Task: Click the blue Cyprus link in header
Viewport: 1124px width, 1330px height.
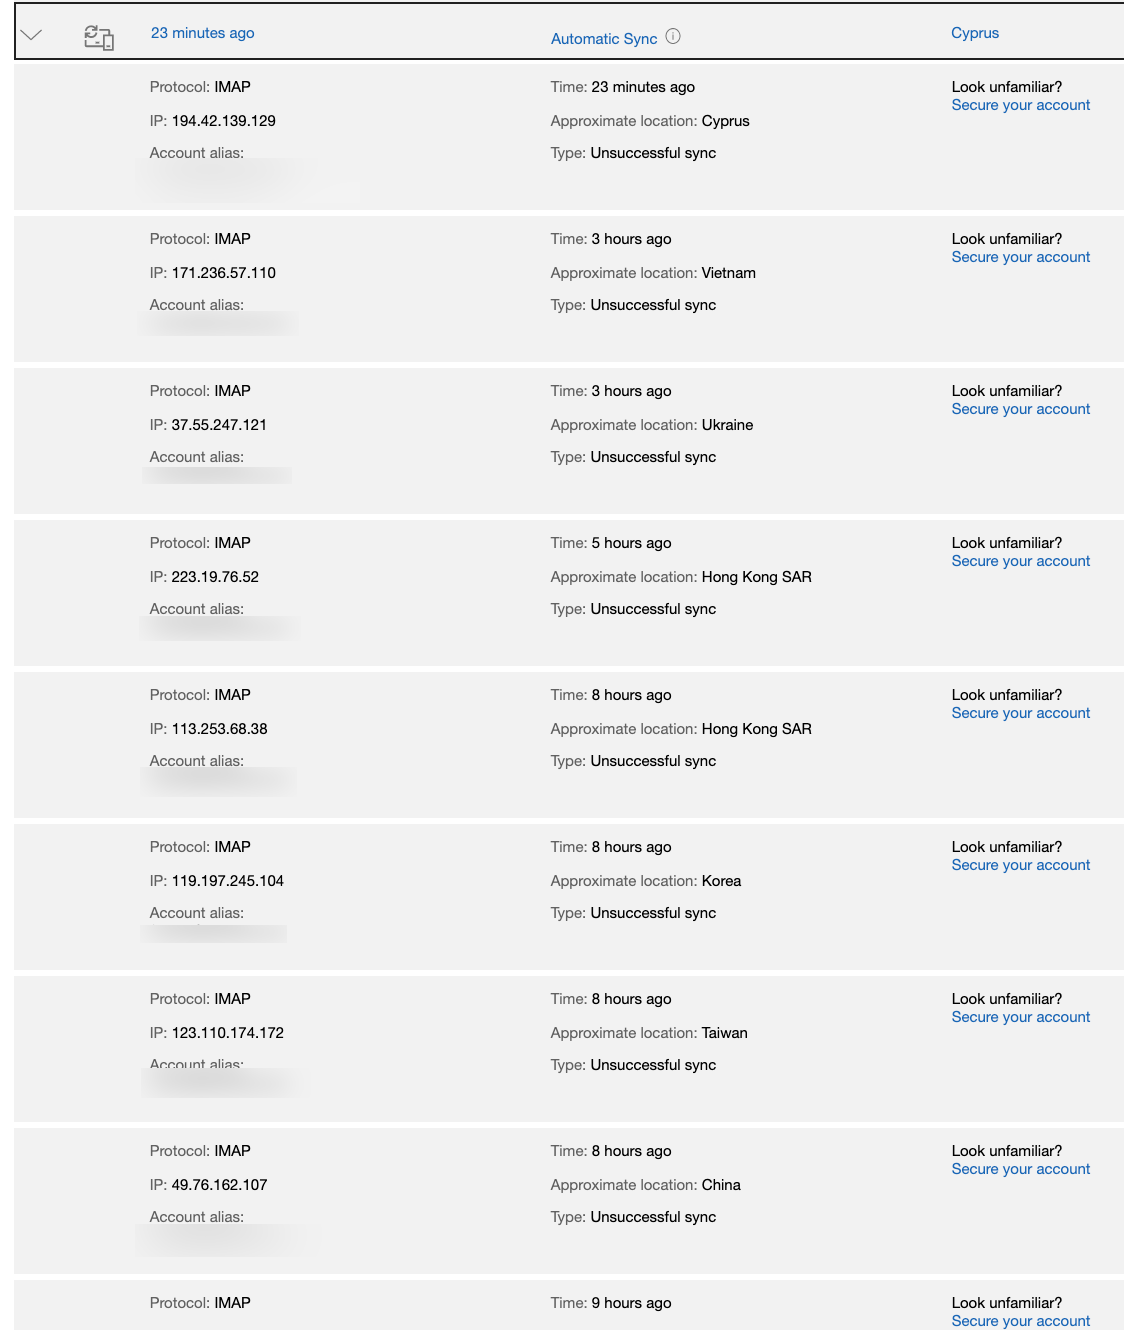Action: click(x=975, y=33)
